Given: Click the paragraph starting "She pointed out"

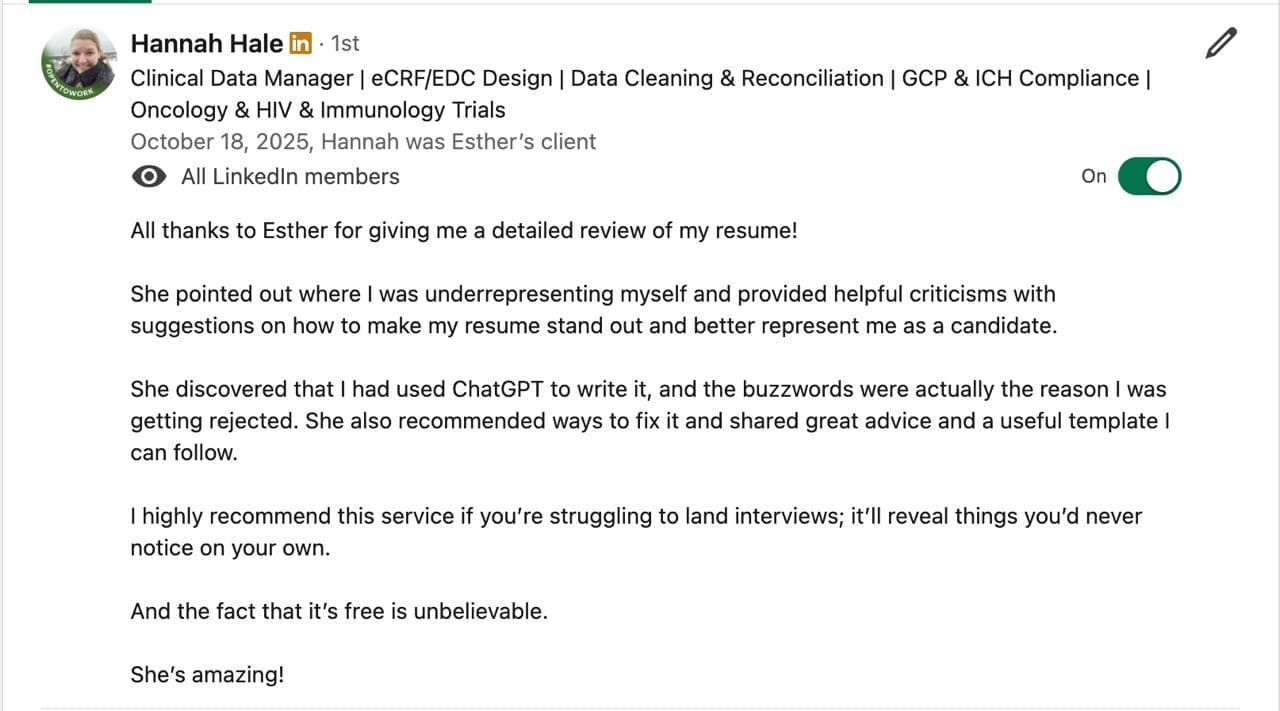Looking at the screenshot, I should [x=593, y=310].
